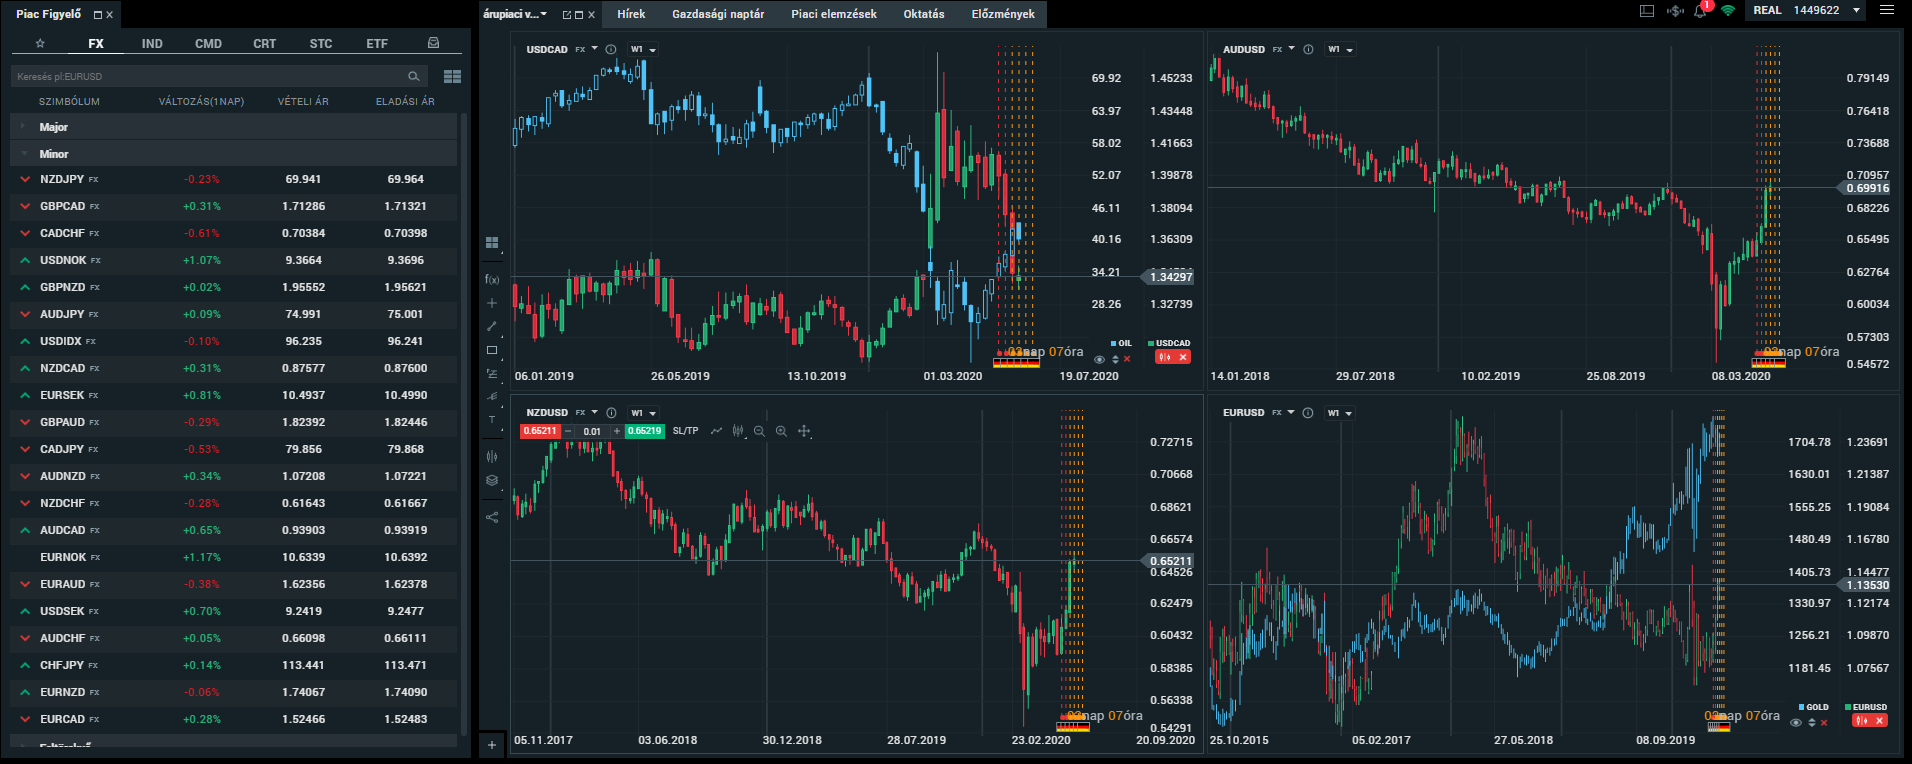Viewport: 1912px width, 764px height.
Task: Select the text annotation tool
Action: coord(492,420)
